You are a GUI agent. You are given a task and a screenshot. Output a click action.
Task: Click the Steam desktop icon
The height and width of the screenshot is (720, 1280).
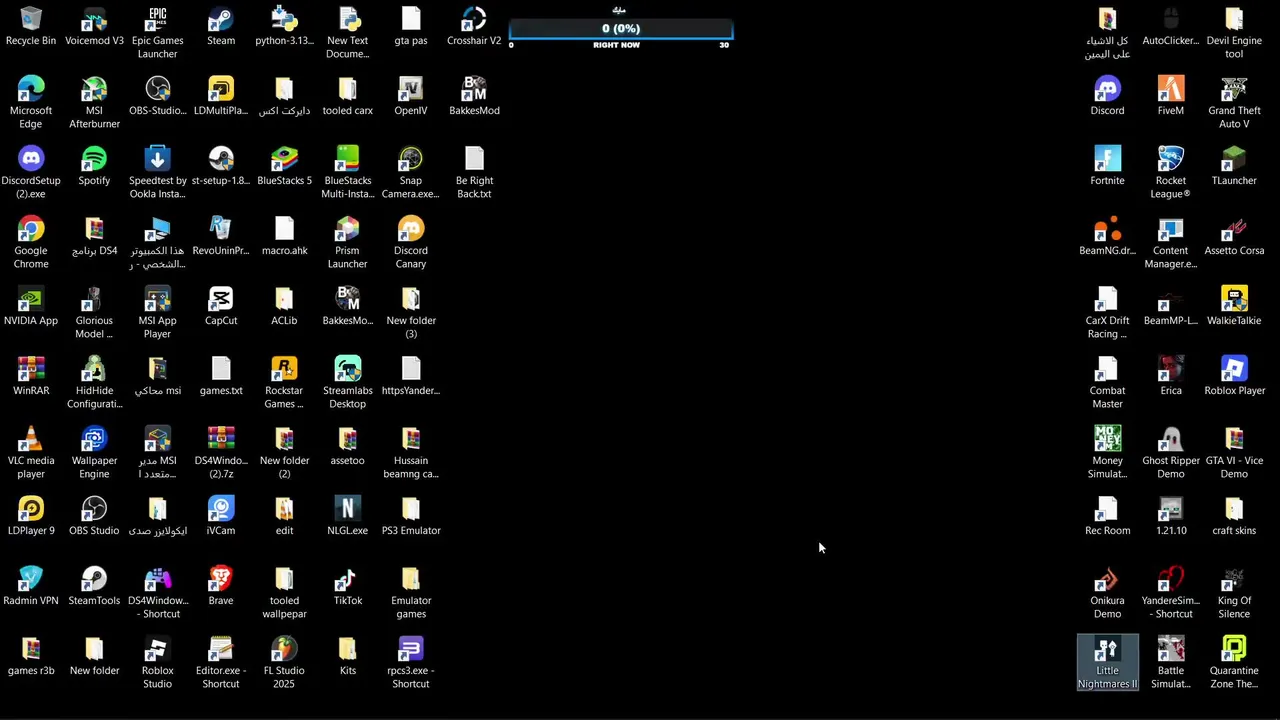tap(221, 27)
